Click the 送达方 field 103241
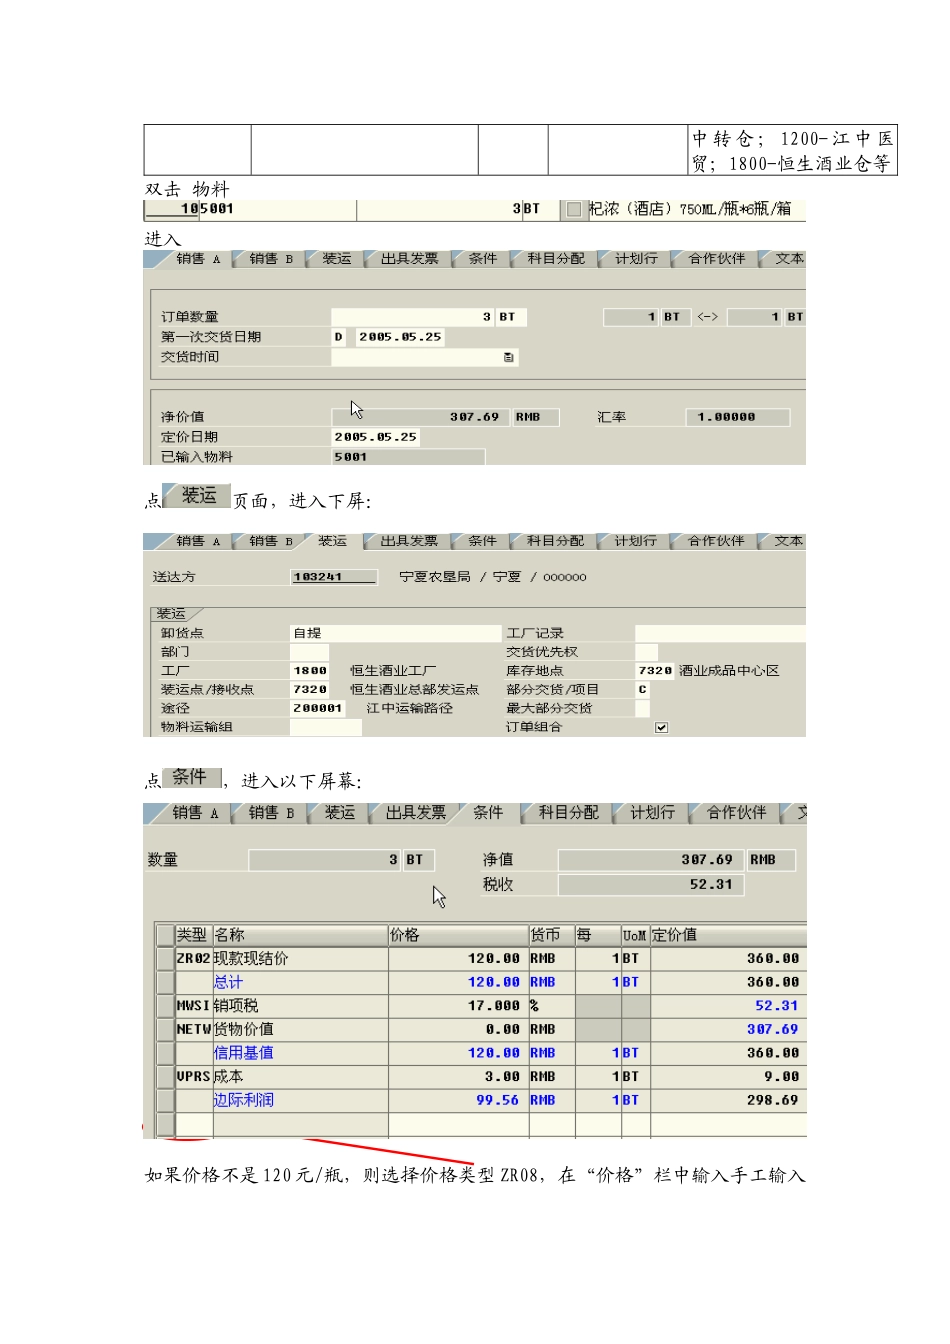This screenshot has height=1344, width=950. click(334, 577)
